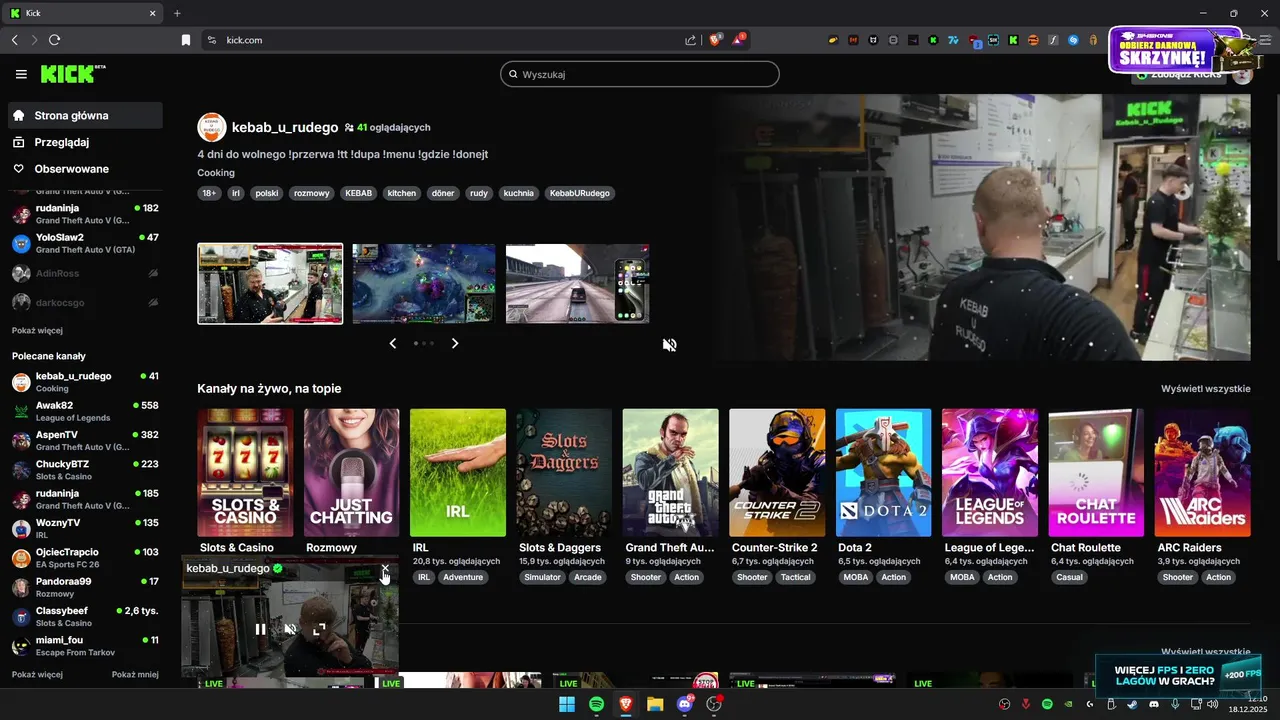Show next featured stream with right chevron
This screenshot has width=1280, height=720.
pyautogui.click(x=455, y=343)
